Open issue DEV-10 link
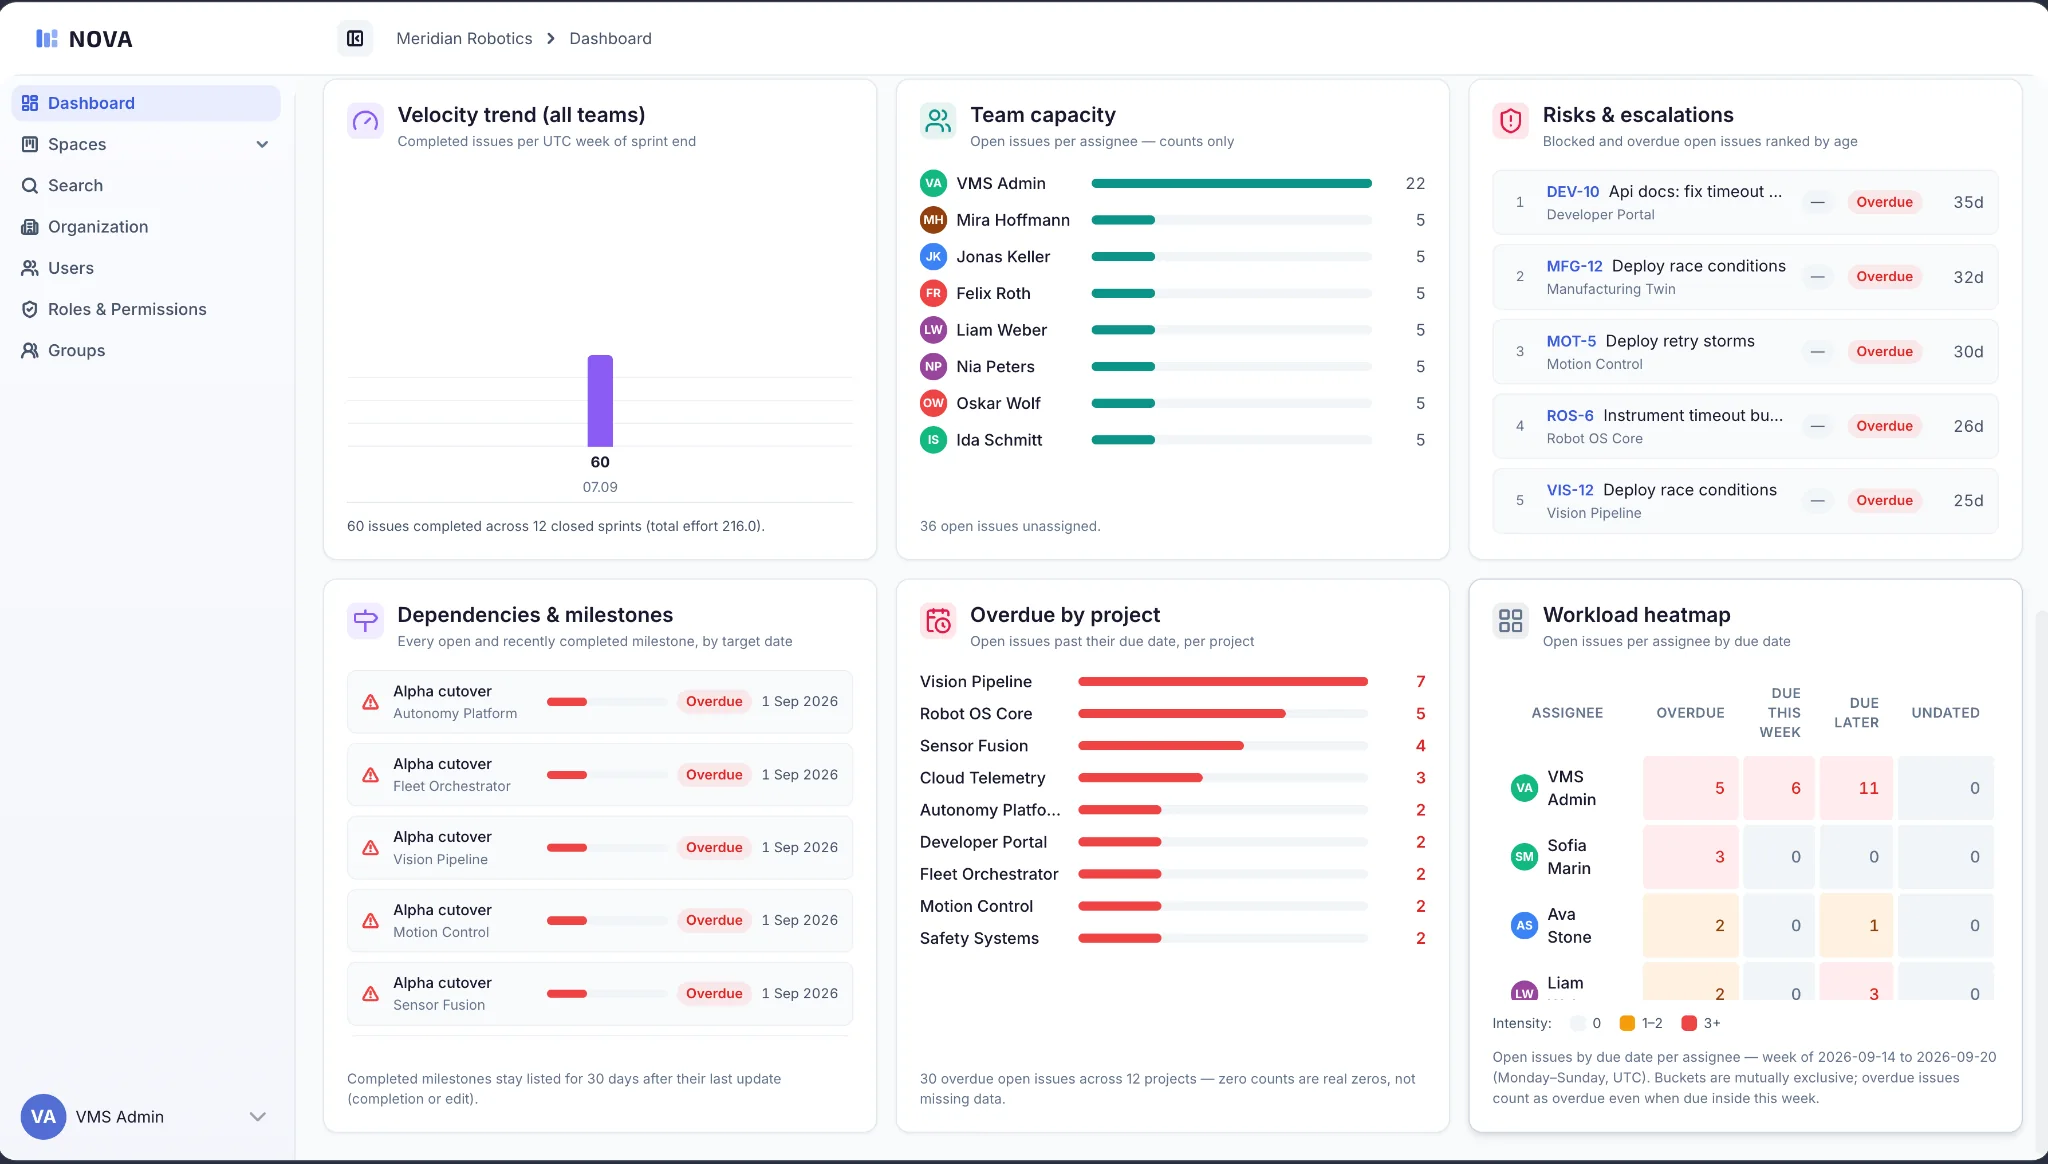The width and height of the screenshot is (2048, 1164). tap(1572, 191)
